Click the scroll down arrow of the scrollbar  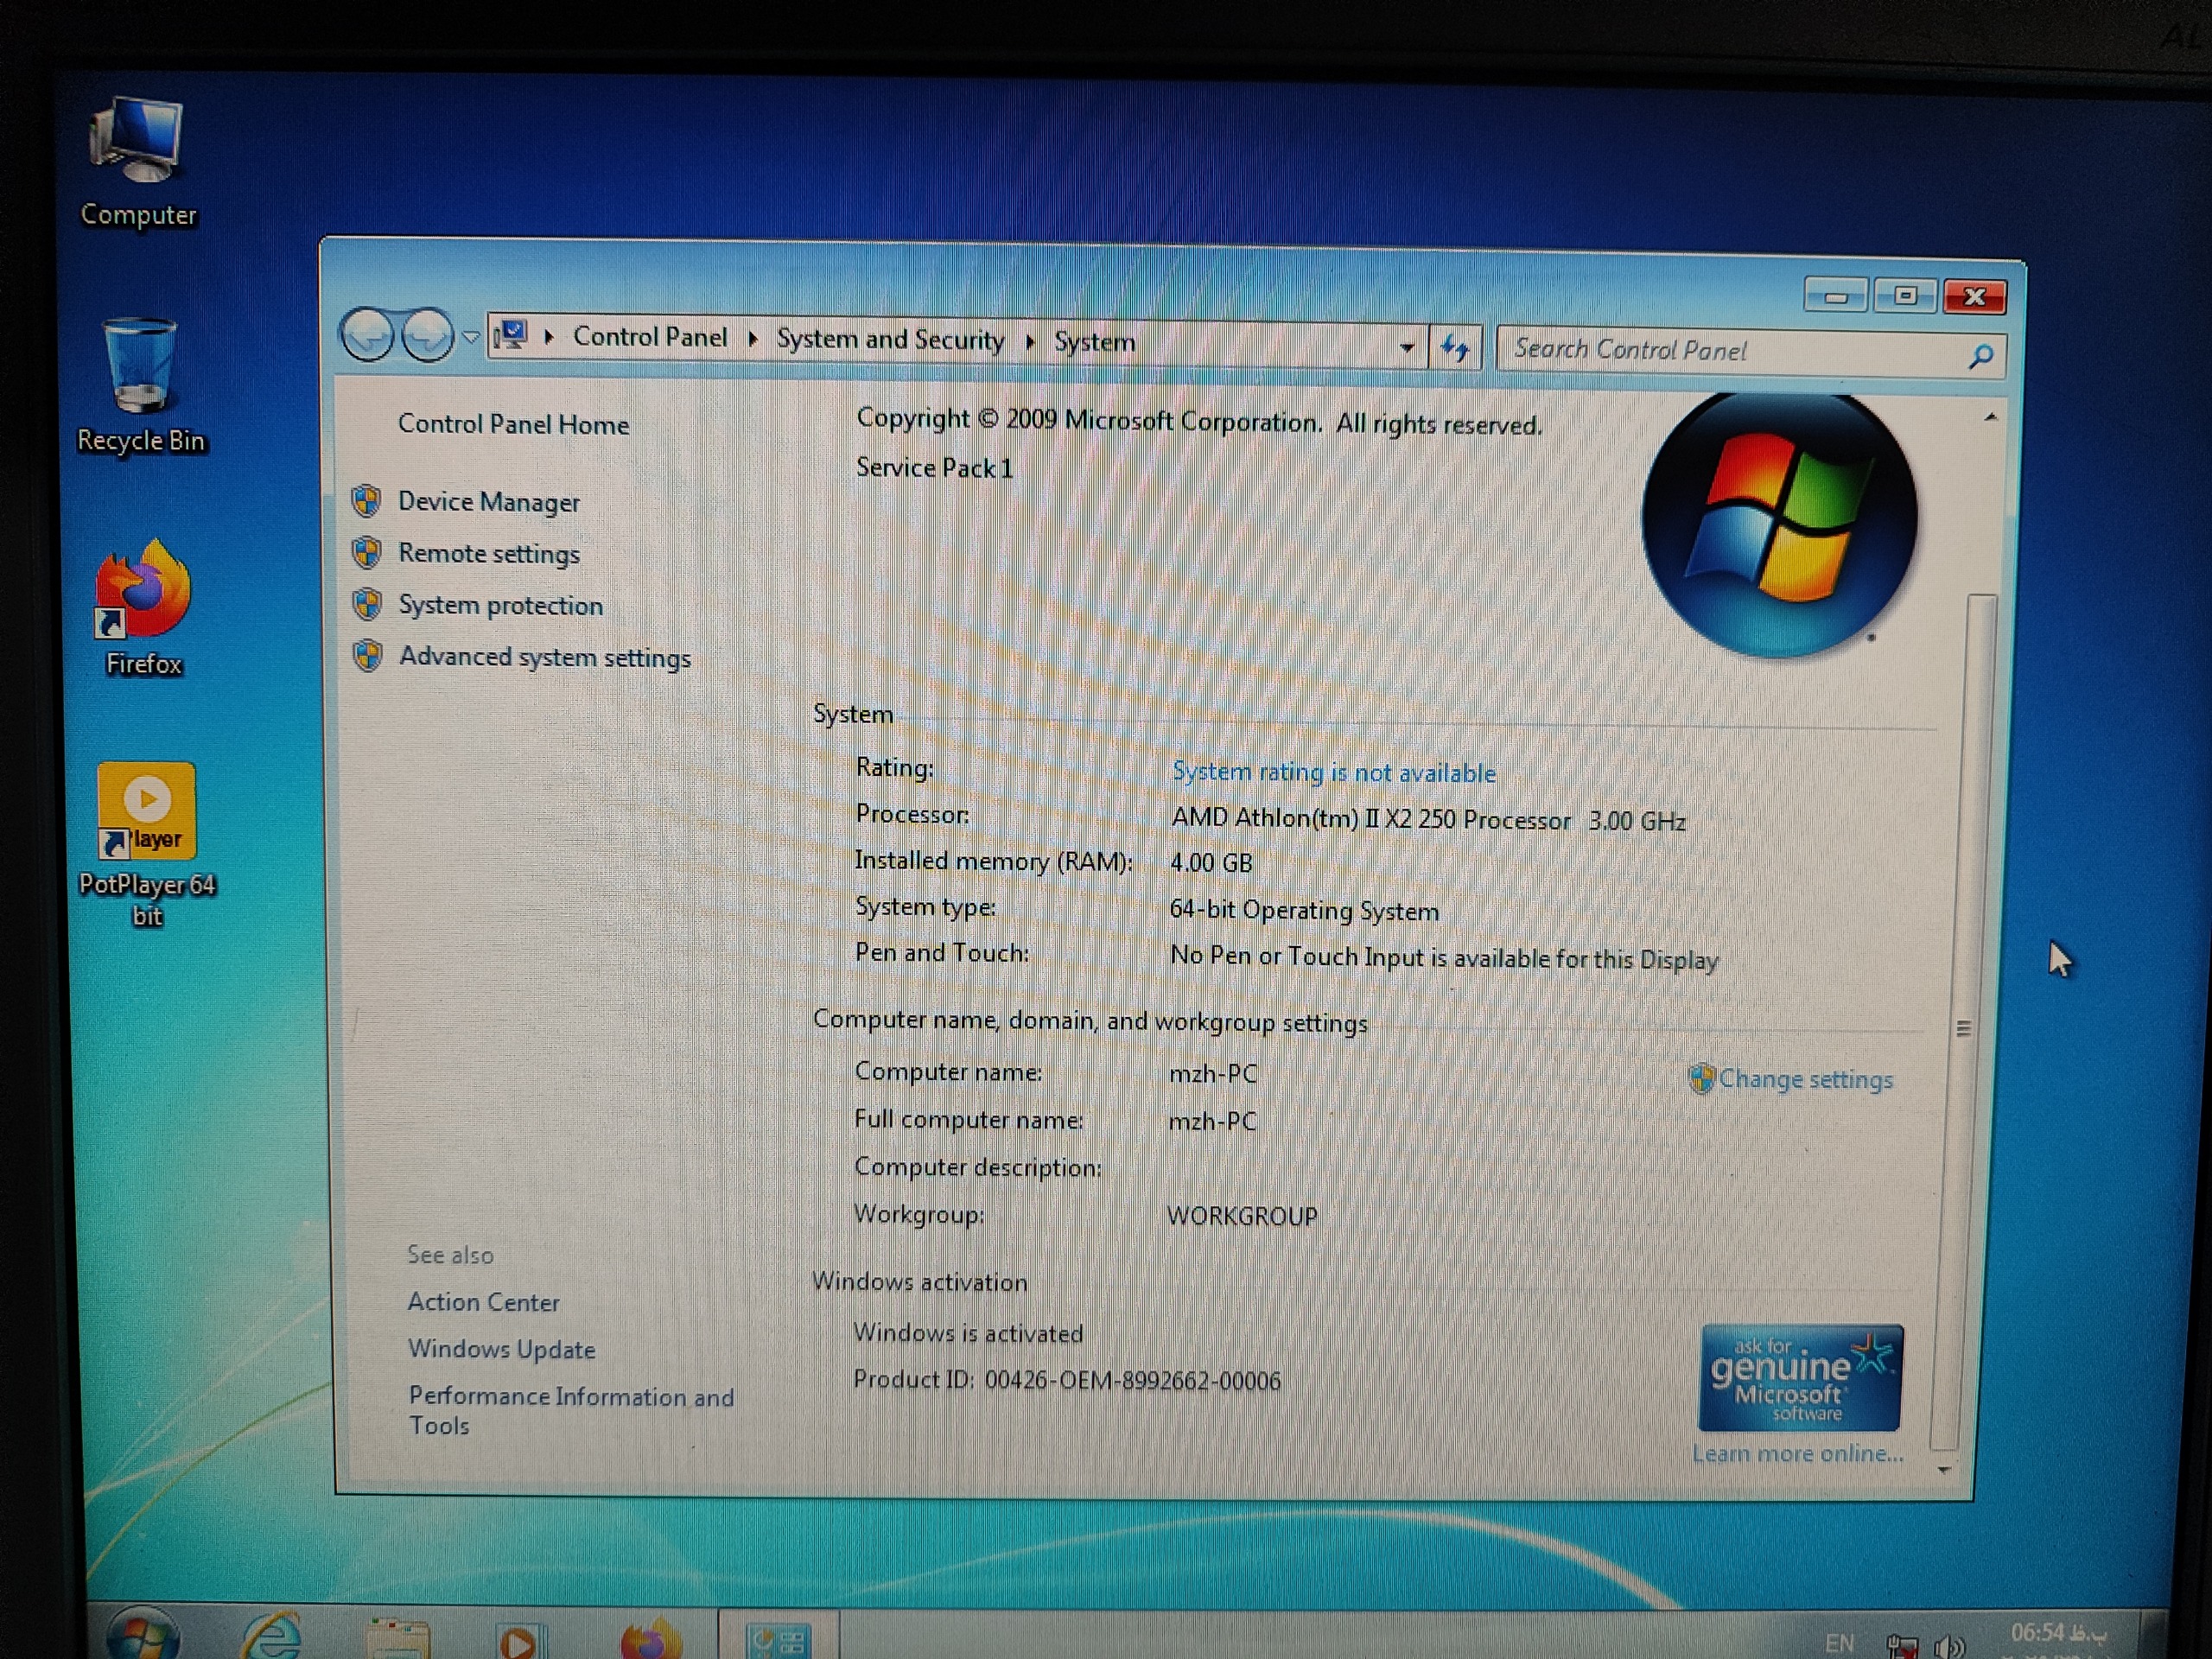click(1943, 1470)
